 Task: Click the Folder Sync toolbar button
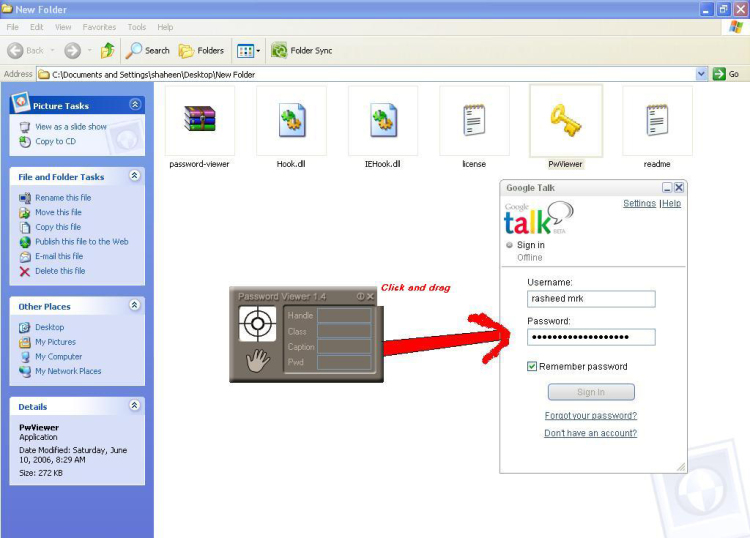click(302, 50)
